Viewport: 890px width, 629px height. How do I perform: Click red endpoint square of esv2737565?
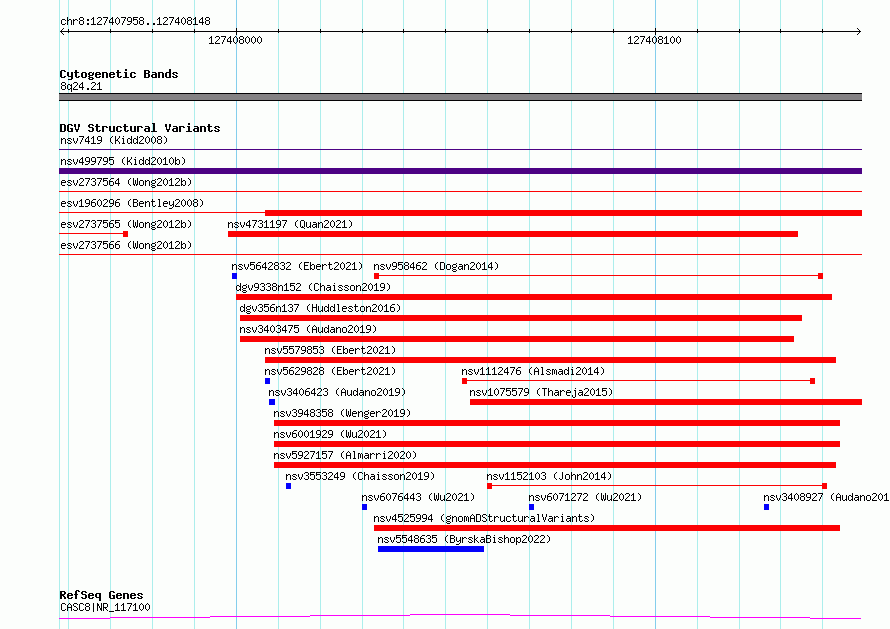[x=125, y=234]
